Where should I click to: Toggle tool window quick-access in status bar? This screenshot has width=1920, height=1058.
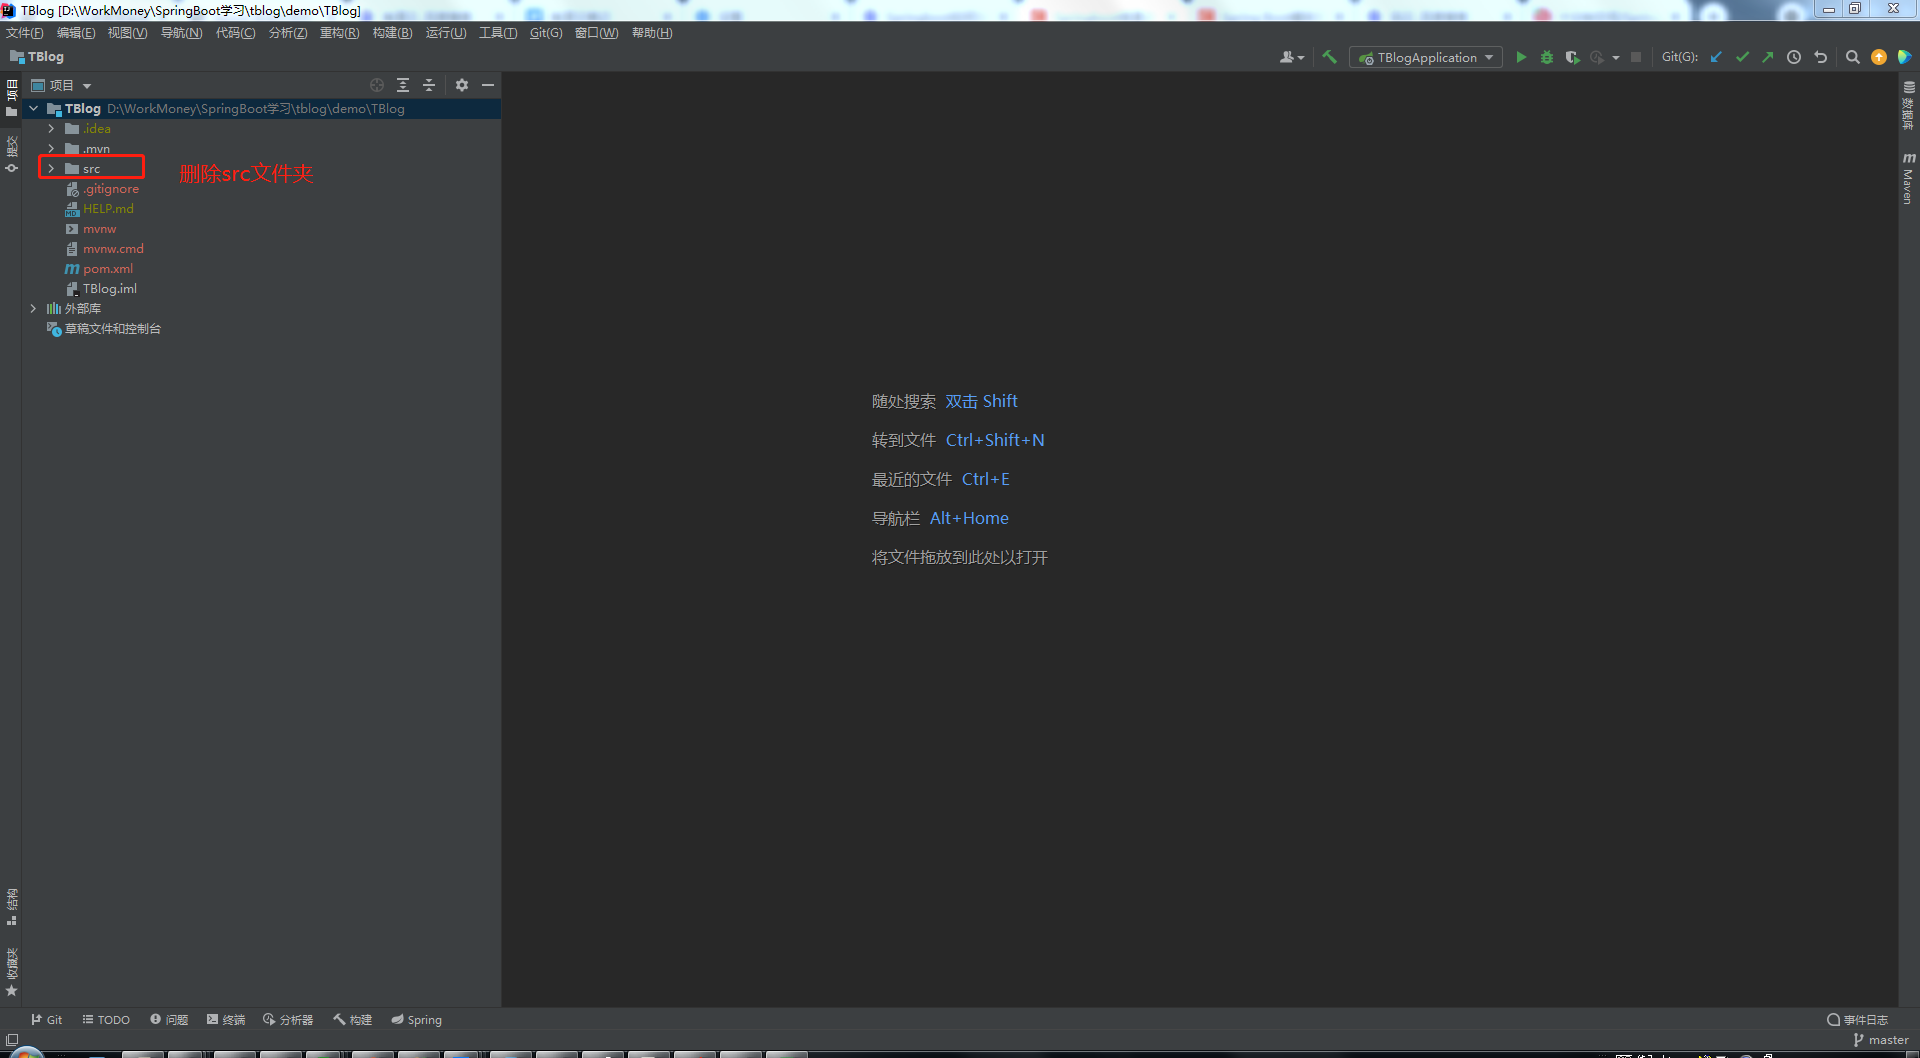pyautogui.click(x=12, y=1040)
